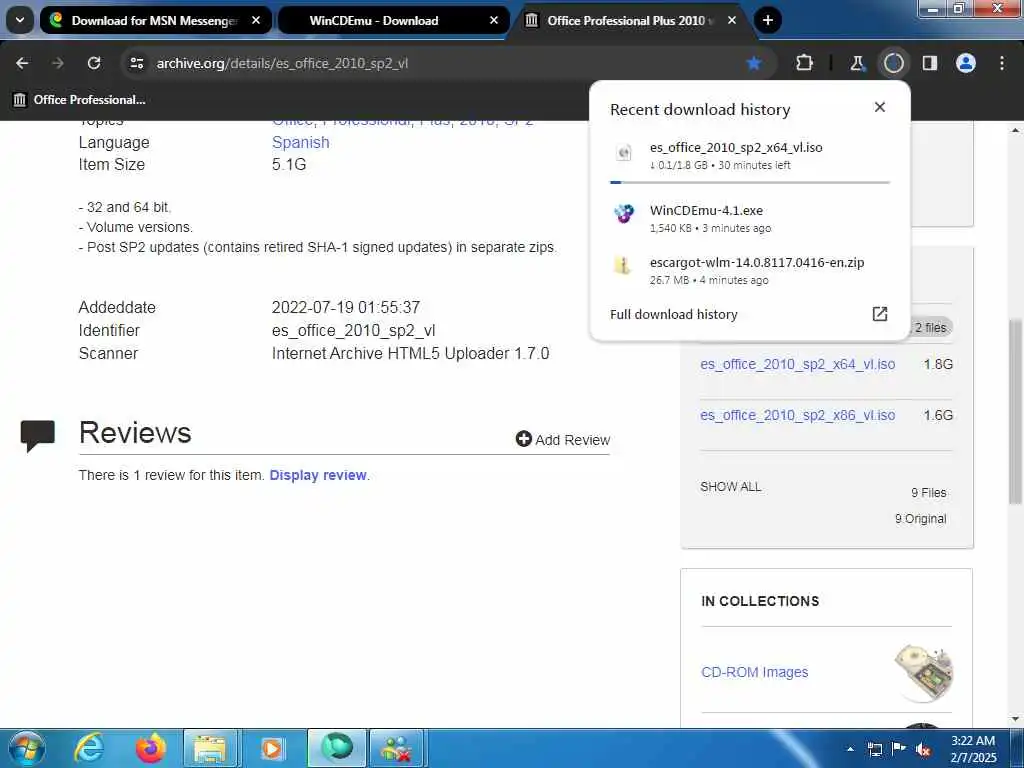Image resolution: width=1024 pixels, height=768 pixels.
Task: Click the WinCDEmu file icon in downloads
Action: 624,213
